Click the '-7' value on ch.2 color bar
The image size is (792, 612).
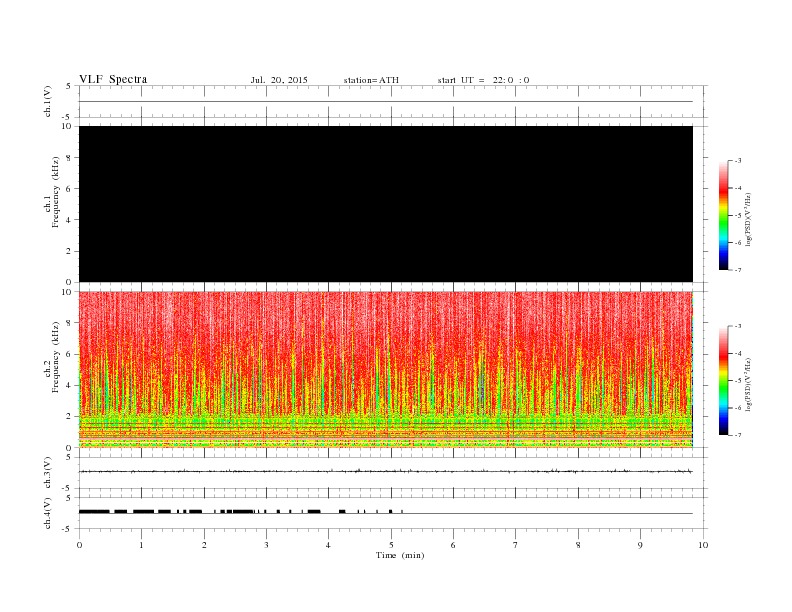click(738, 435)
